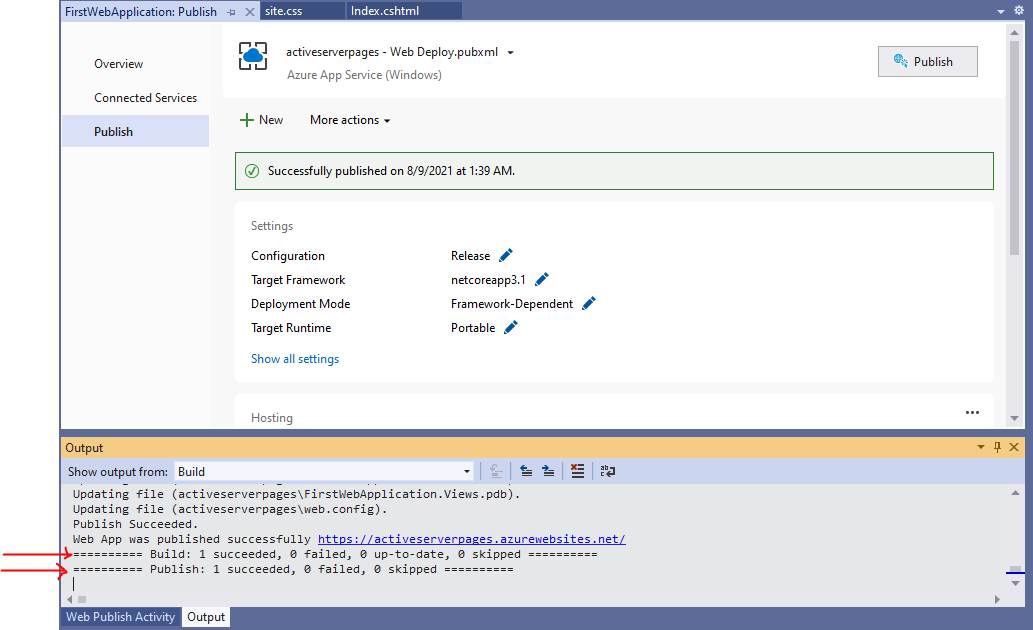
Task: Toggle auto hide pin on Output panel
Action: pyautogui.click(x=997, y=447)
